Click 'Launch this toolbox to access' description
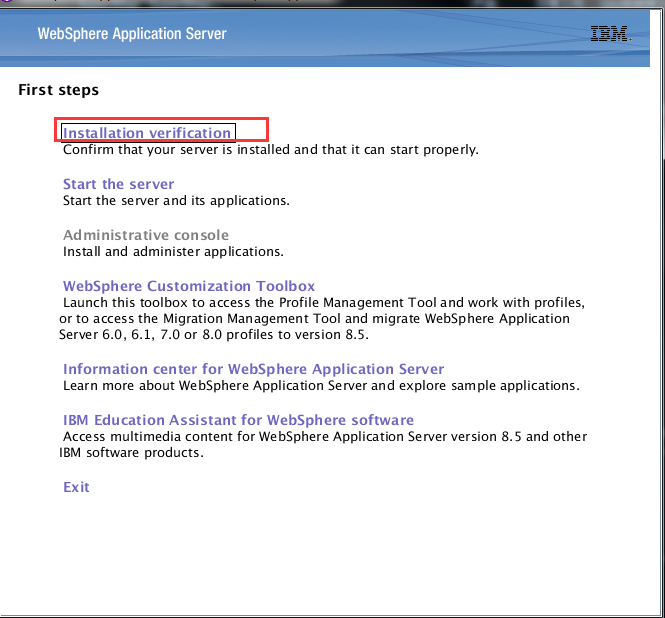Viewport: 665px width, 618px height. click(x=322, y=319)
